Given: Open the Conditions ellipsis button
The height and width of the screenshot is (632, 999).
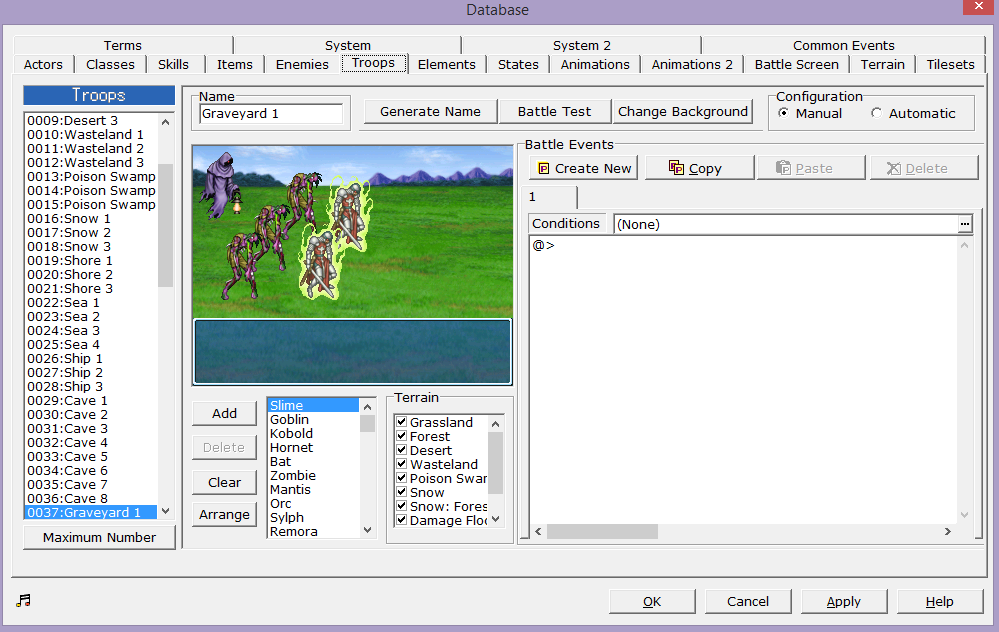Looking at the screenshot, I should pyautogui.click(x=965, y=224).
